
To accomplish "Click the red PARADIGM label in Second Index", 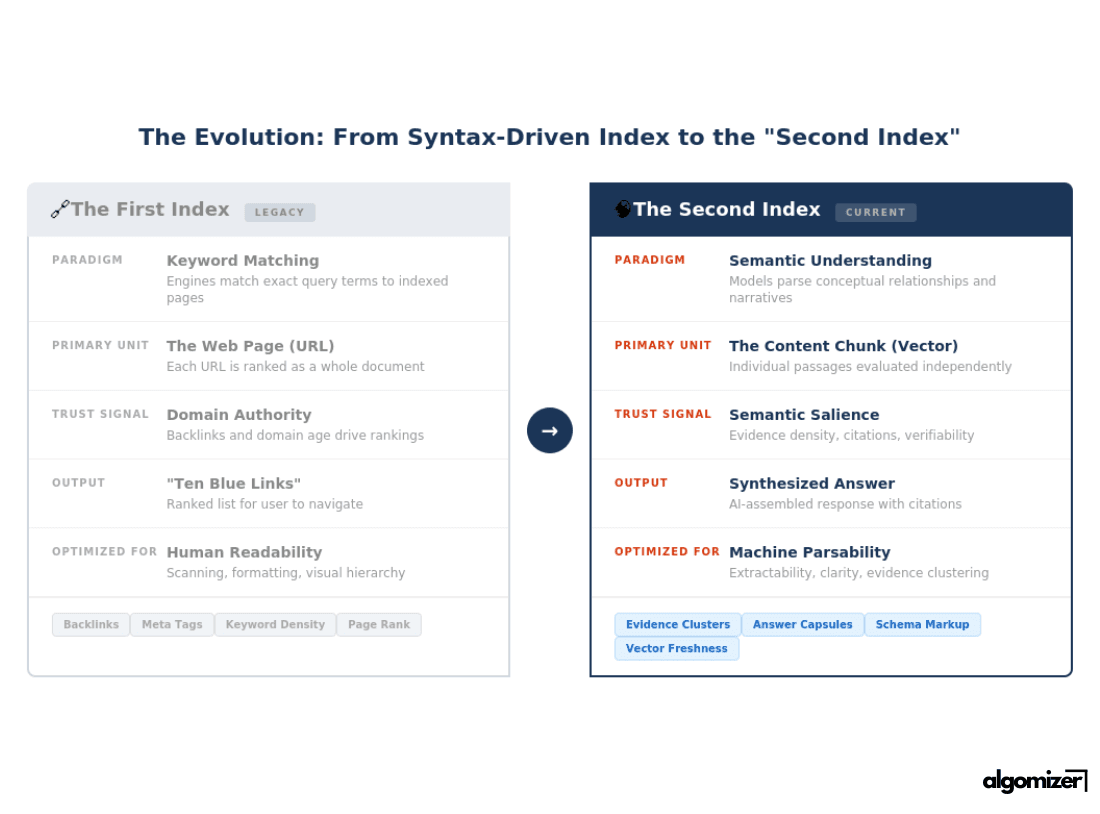I will tap(650, 260).
